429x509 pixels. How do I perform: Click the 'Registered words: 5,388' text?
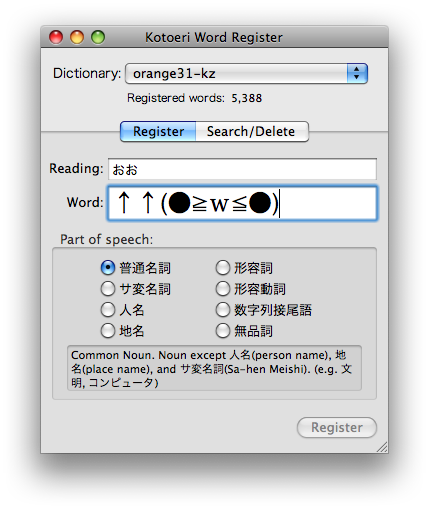pyautogui.click(x=195, y=98)
